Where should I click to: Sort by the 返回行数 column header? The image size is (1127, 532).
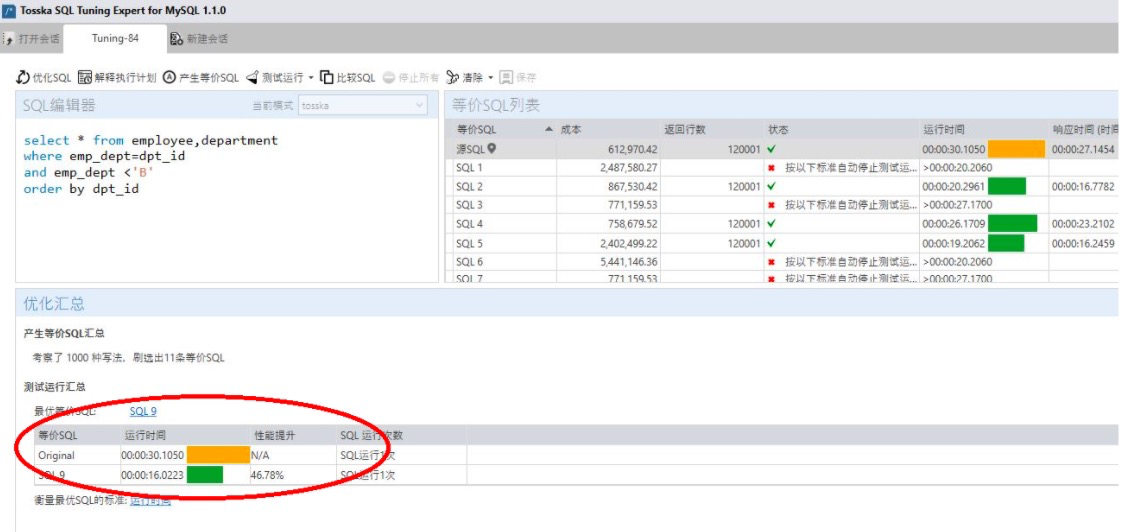tap(713, 130)
